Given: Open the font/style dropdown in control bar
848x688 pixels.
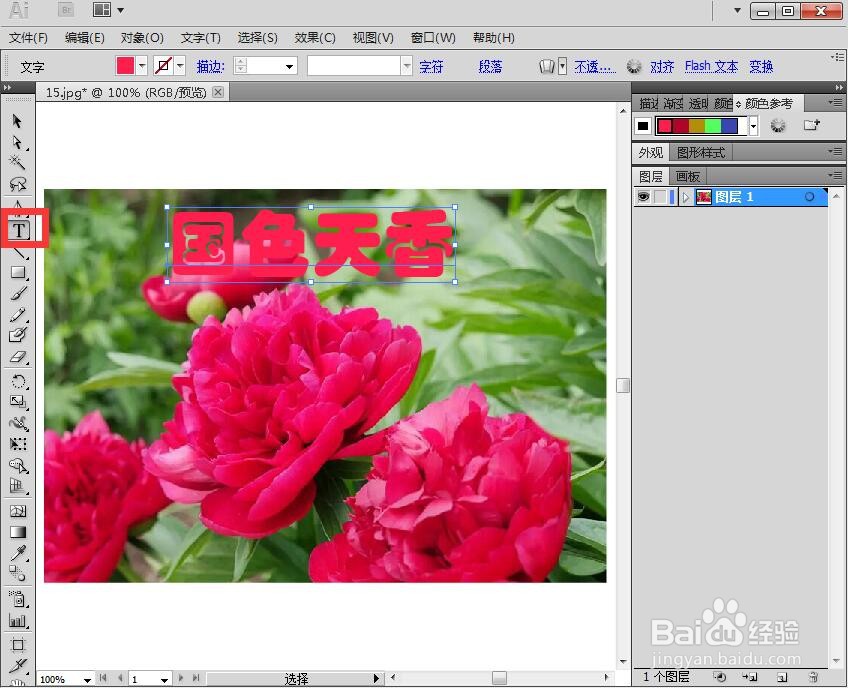Looking at the screenshot, I should 407,67.
